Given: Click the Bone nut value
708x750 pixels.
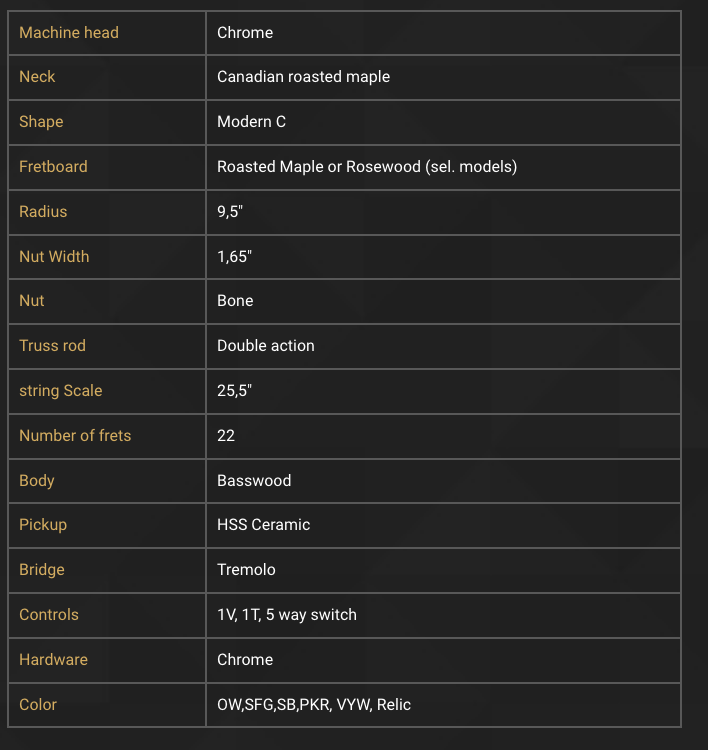Looking at the screenshot, I should coord(235,300).
